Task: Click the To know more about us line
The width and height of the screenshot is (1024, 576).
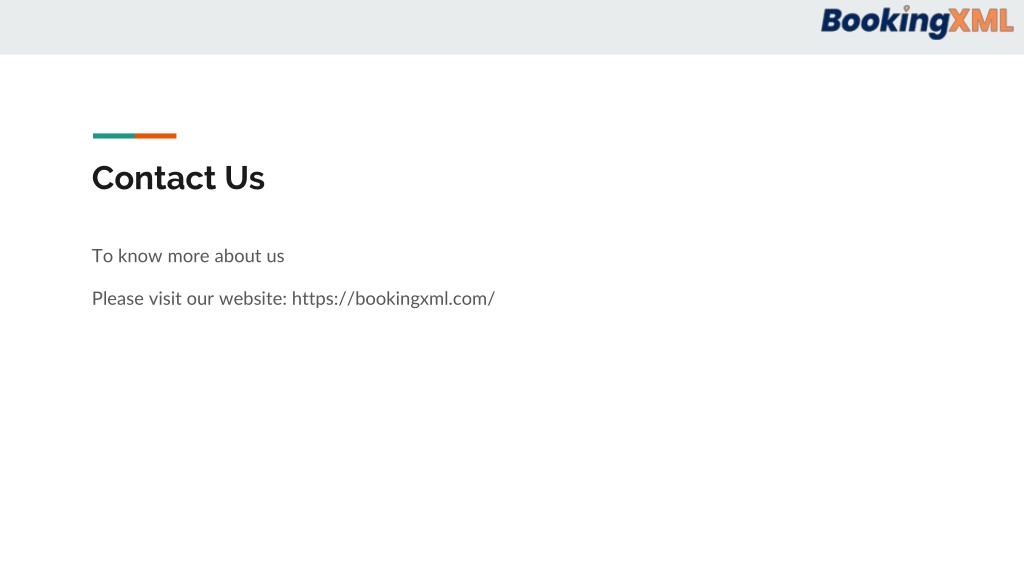Action: (x=188, y=255)
